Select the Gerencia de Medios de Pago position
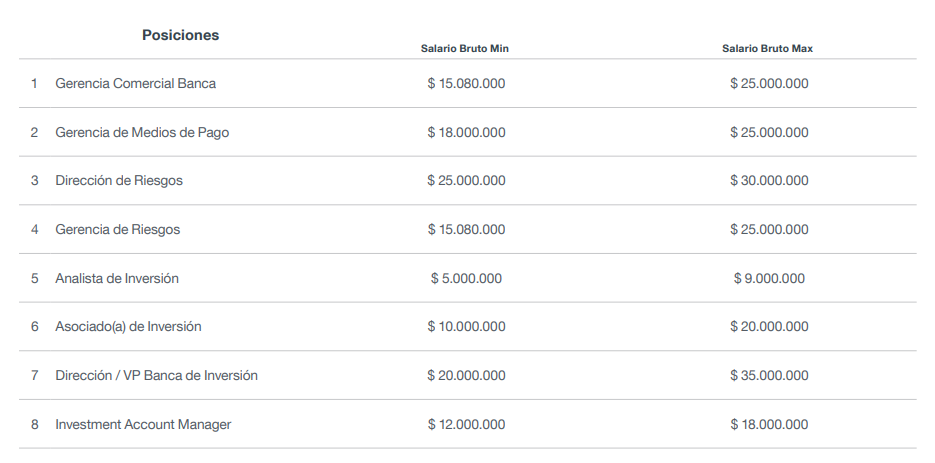This screenshot has height=463, width=935. [x=142, y=132]
